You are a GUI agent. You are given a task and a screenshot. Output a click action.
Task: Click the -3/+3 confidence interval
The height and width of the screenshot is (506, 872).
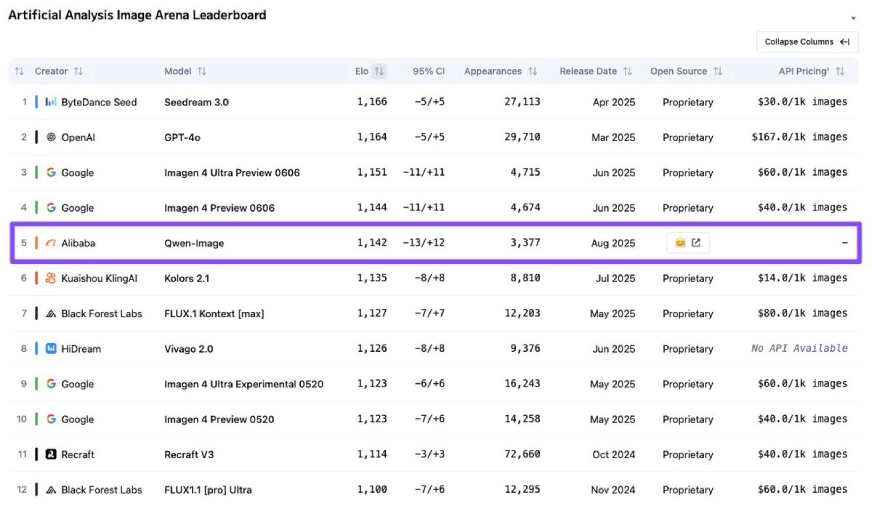(429, 454)
